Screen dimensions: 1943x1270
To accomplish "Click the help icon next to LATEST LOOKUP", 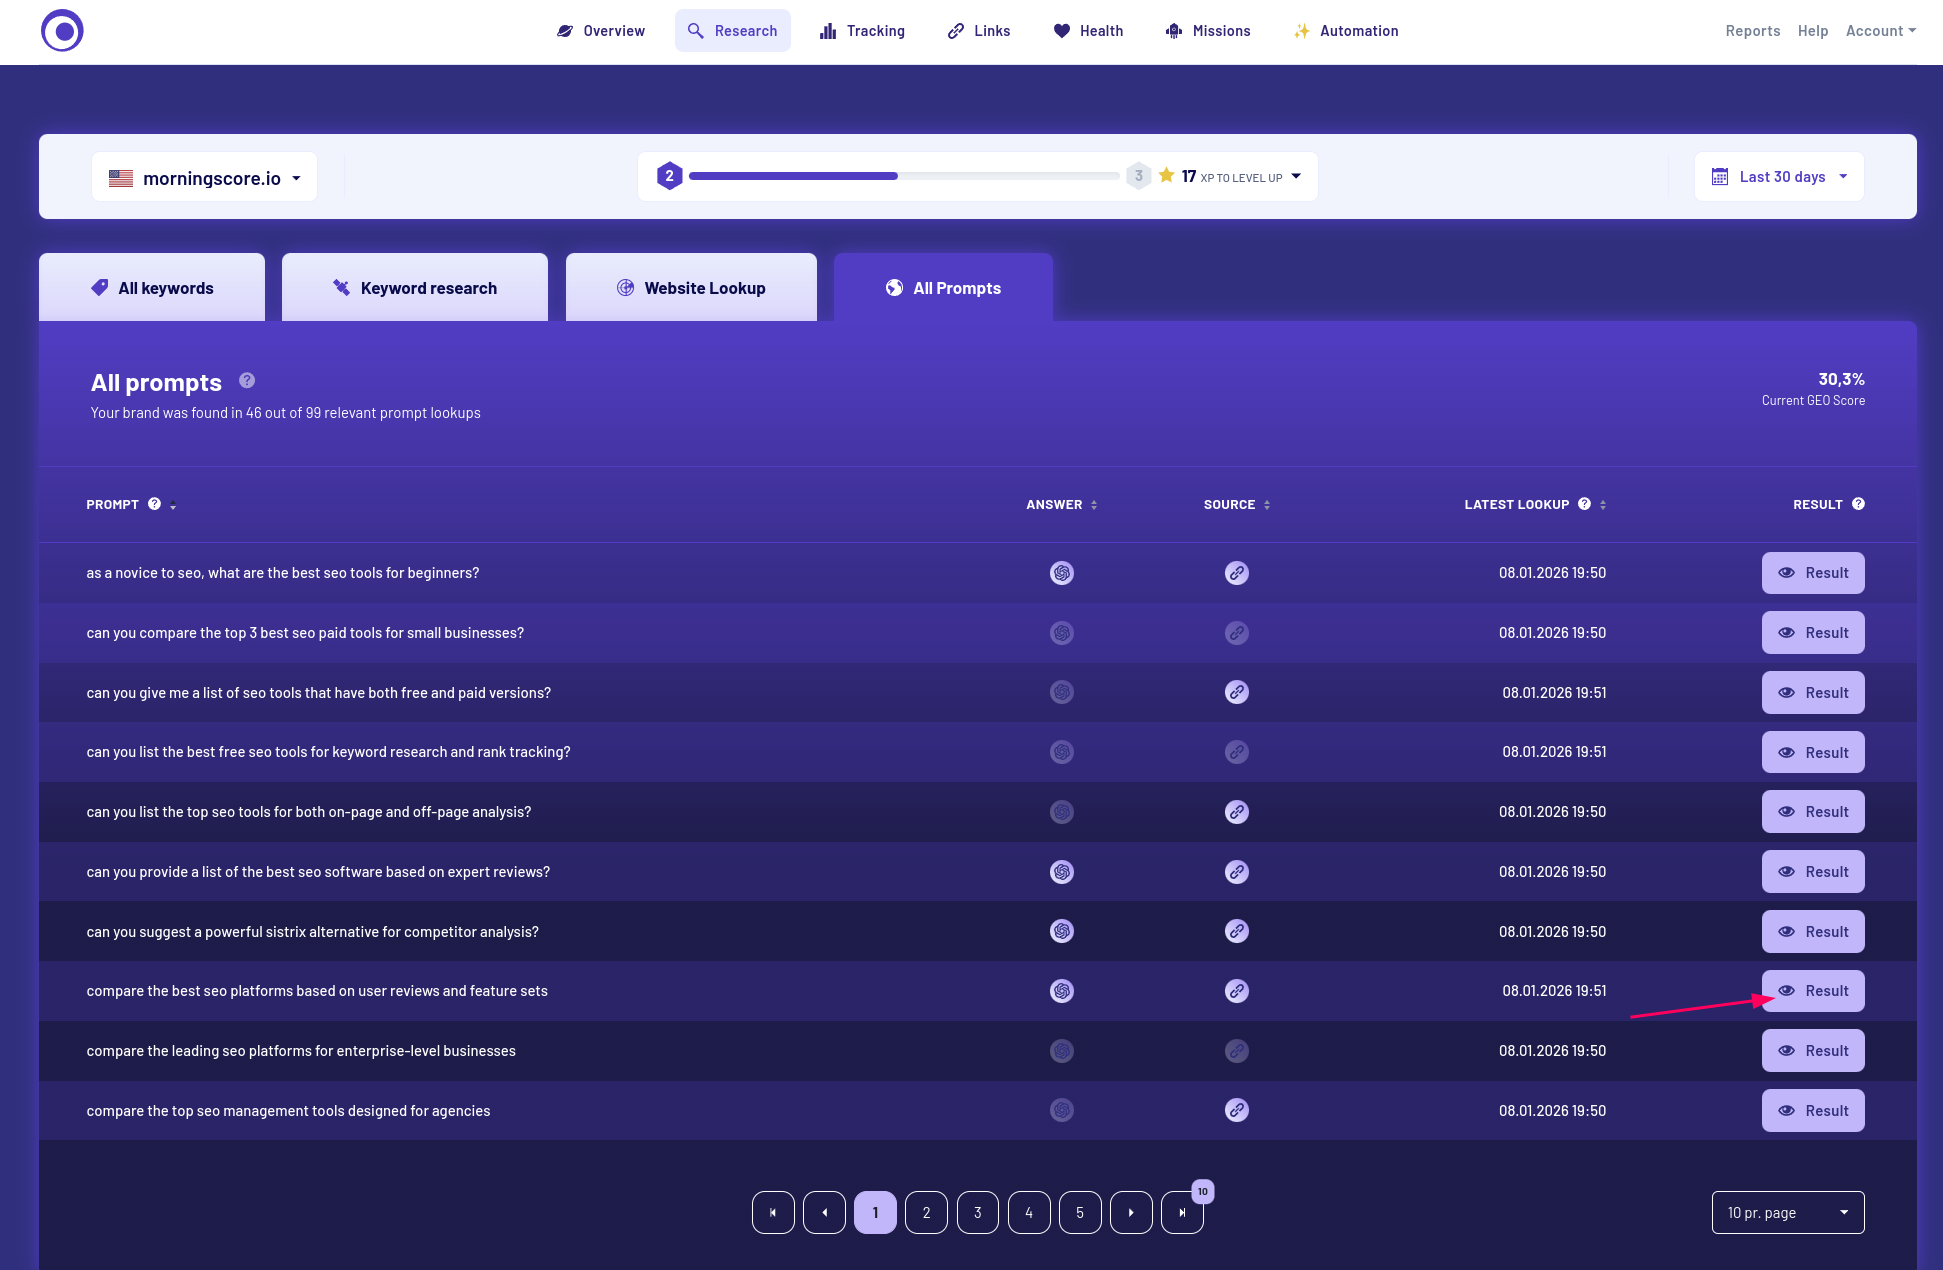I will click(1584, 504).
